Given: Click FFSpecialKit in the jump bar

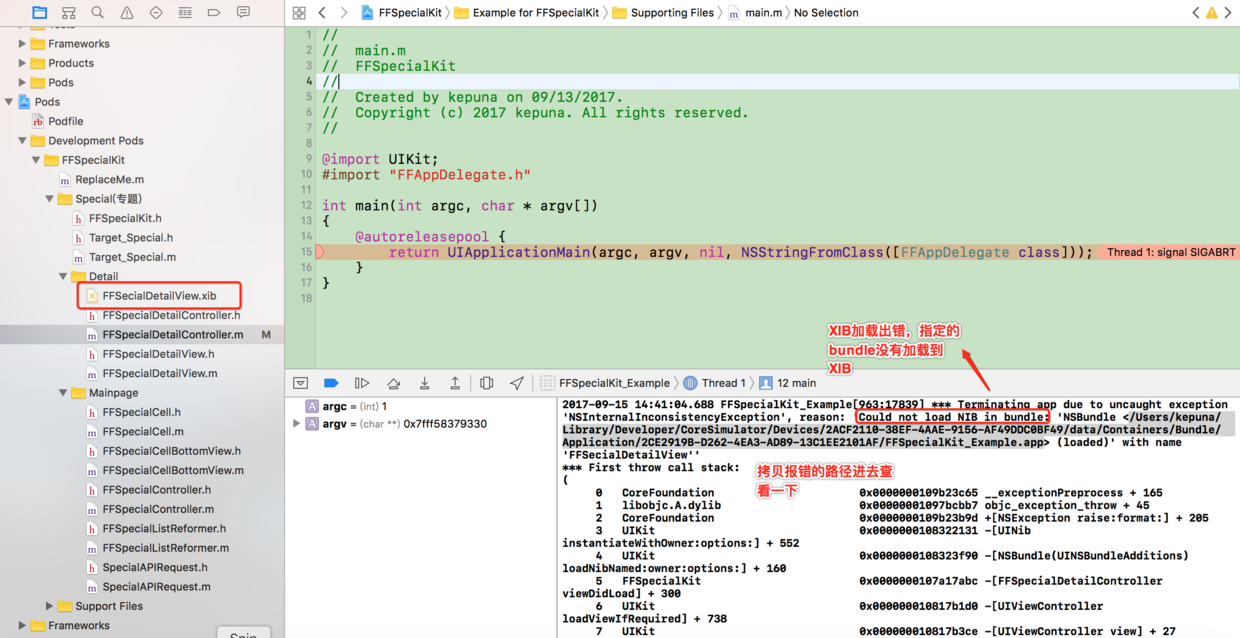Looking at the screenshot, I should point(400,13).
